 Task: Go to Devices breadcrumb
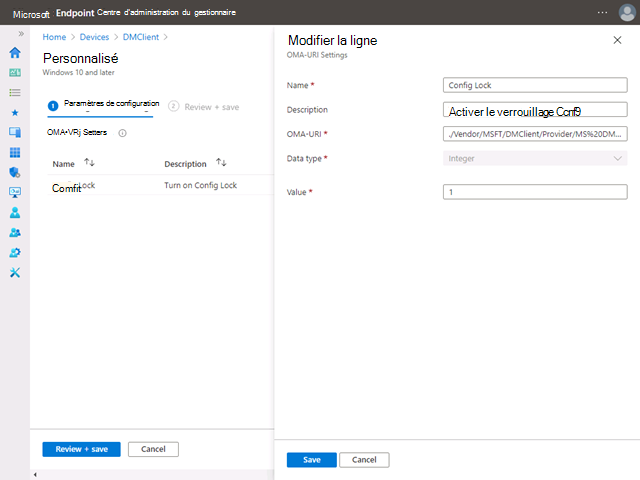pos(94,37)
